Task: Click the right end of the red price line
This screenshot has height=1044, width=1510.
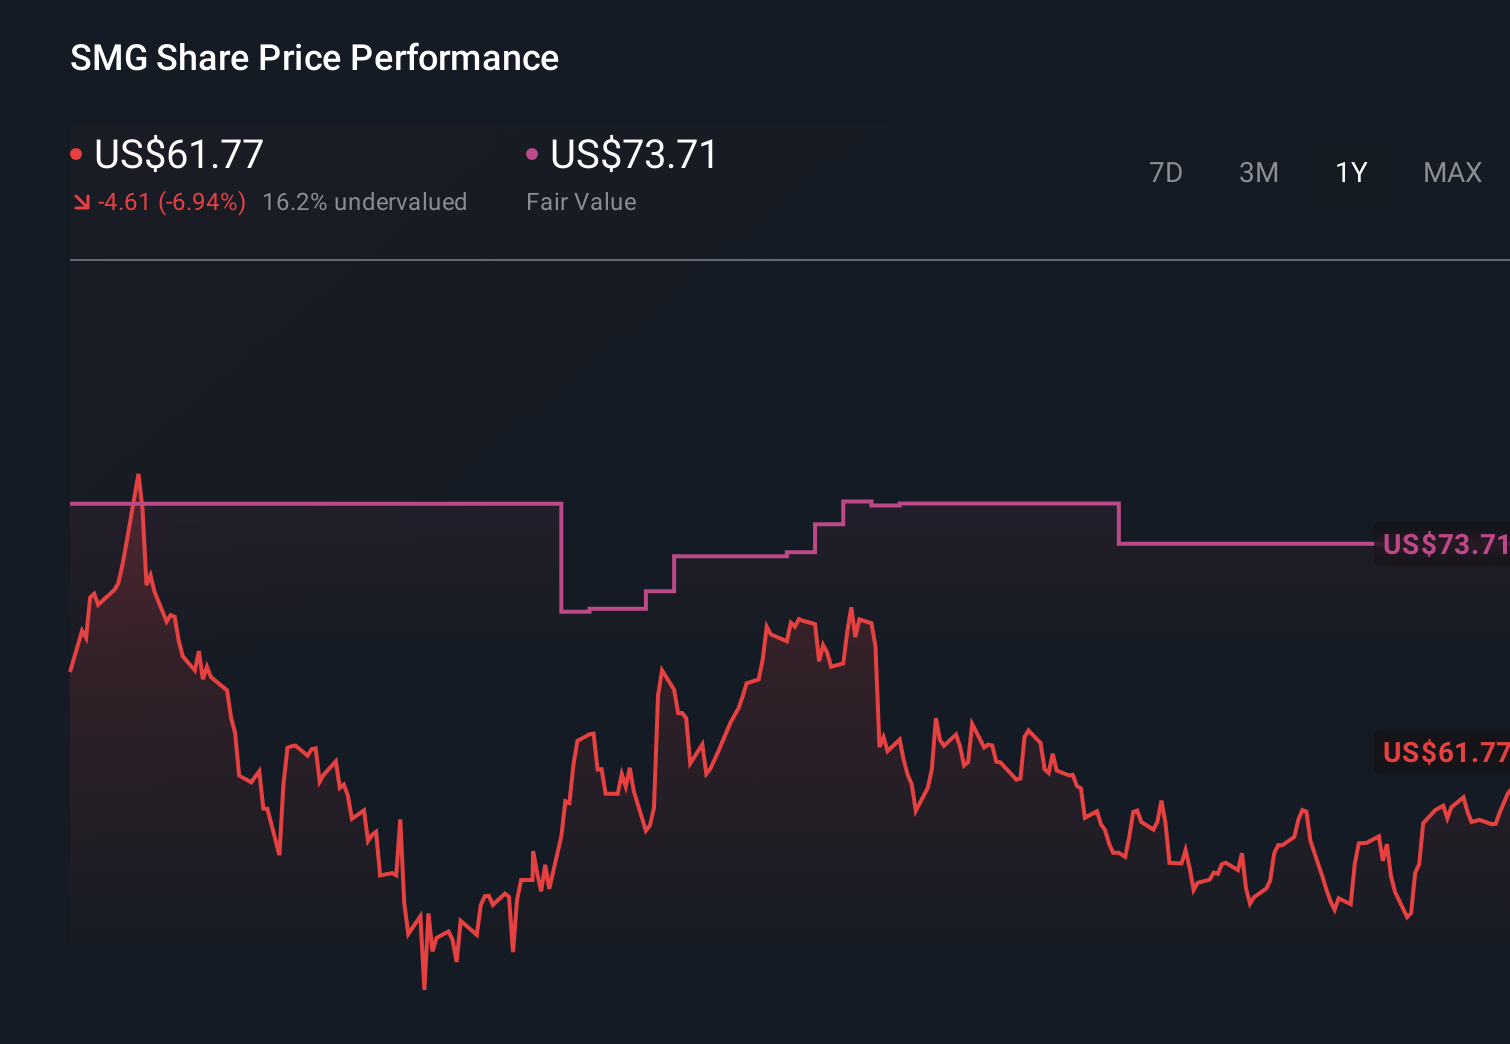Action: coord(1506,792)
